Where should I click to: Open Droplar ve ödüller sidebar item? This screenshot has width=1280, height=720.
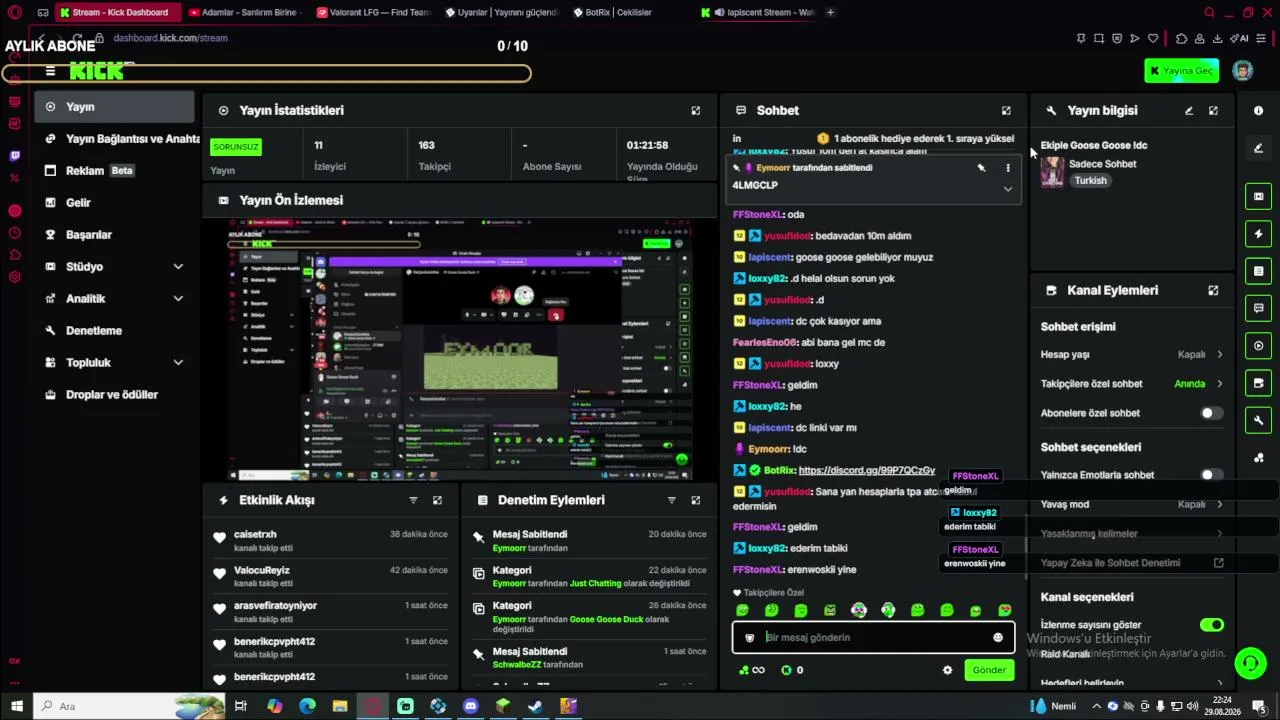click(115, 395)
